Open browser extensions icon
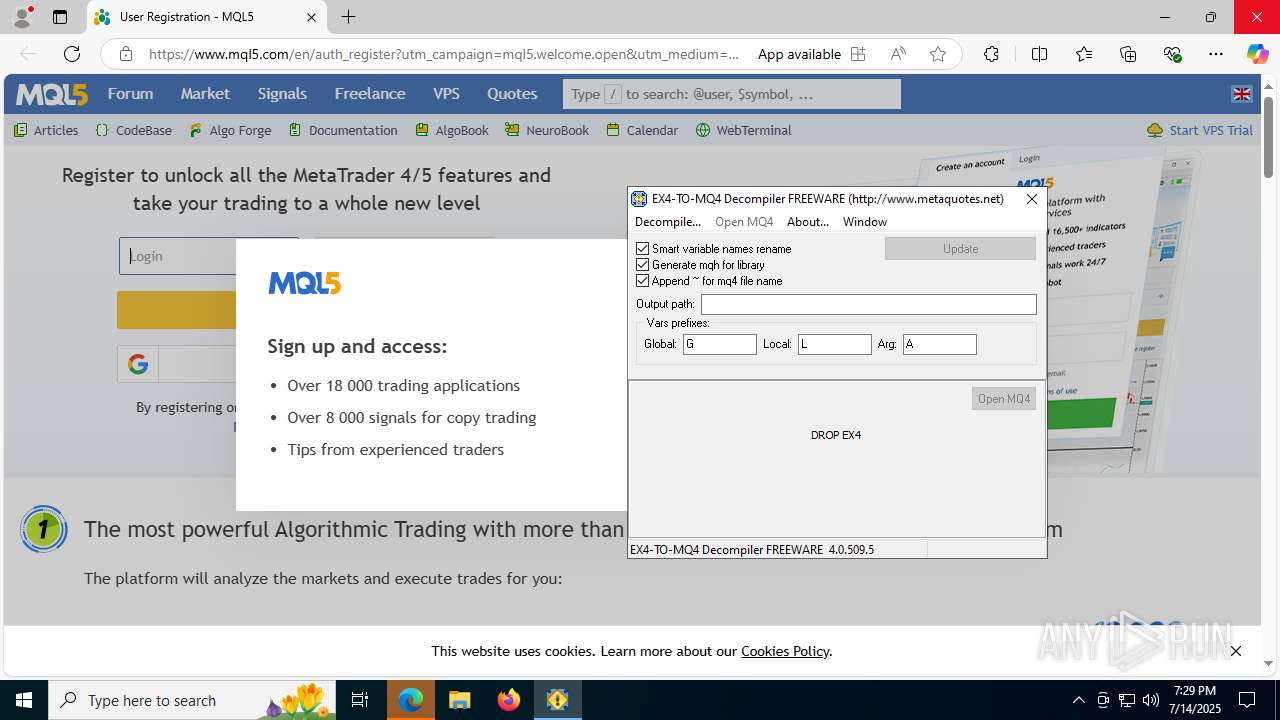This screenshot has height=720, width=1280. 991,54
